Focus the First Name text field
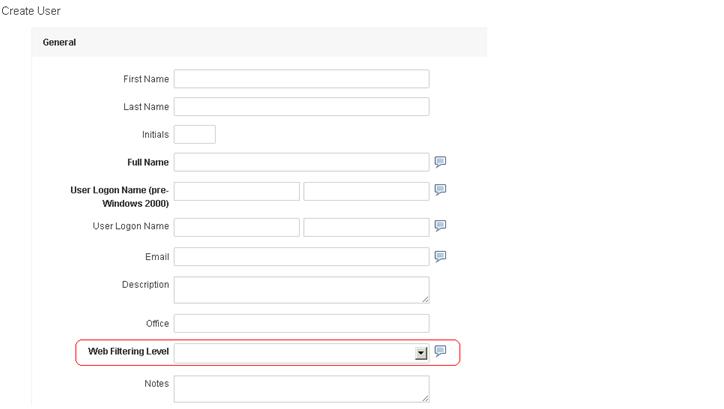Viewport: 724px width, 409px height. (x=302, y=79)
